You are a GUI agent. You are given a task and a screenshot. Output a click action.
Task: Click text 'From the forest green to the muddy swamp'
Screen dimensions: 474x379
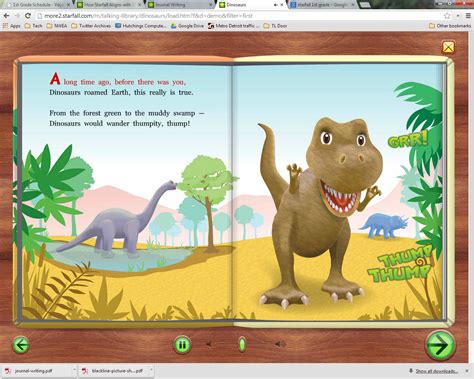click(122, 113)
